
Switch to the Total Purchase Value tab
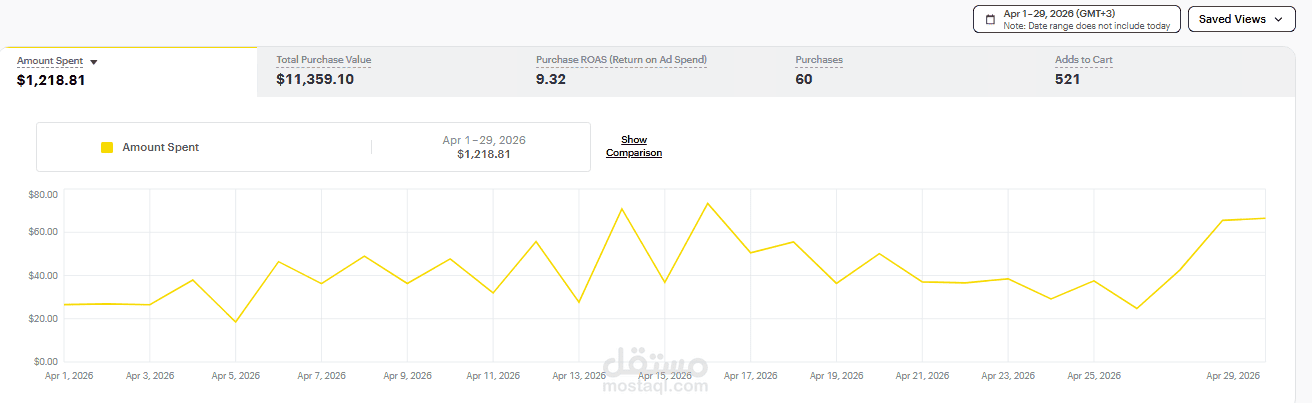pyautogui.click(x=387, y=71)
